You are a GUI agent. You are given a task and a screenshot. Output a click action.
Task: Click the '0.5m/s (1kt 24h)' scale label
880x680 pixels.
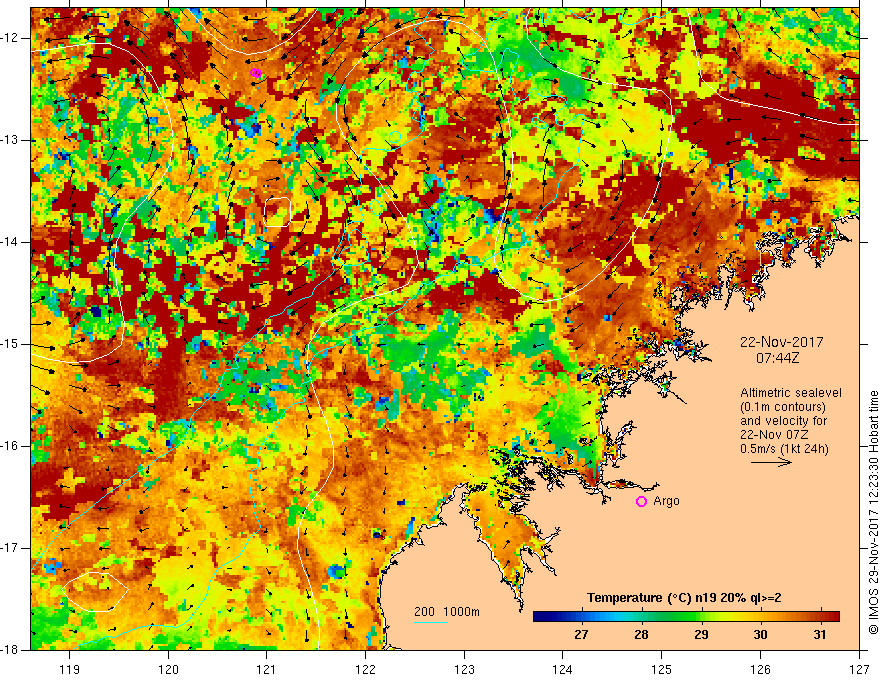(x=784, y=449)
